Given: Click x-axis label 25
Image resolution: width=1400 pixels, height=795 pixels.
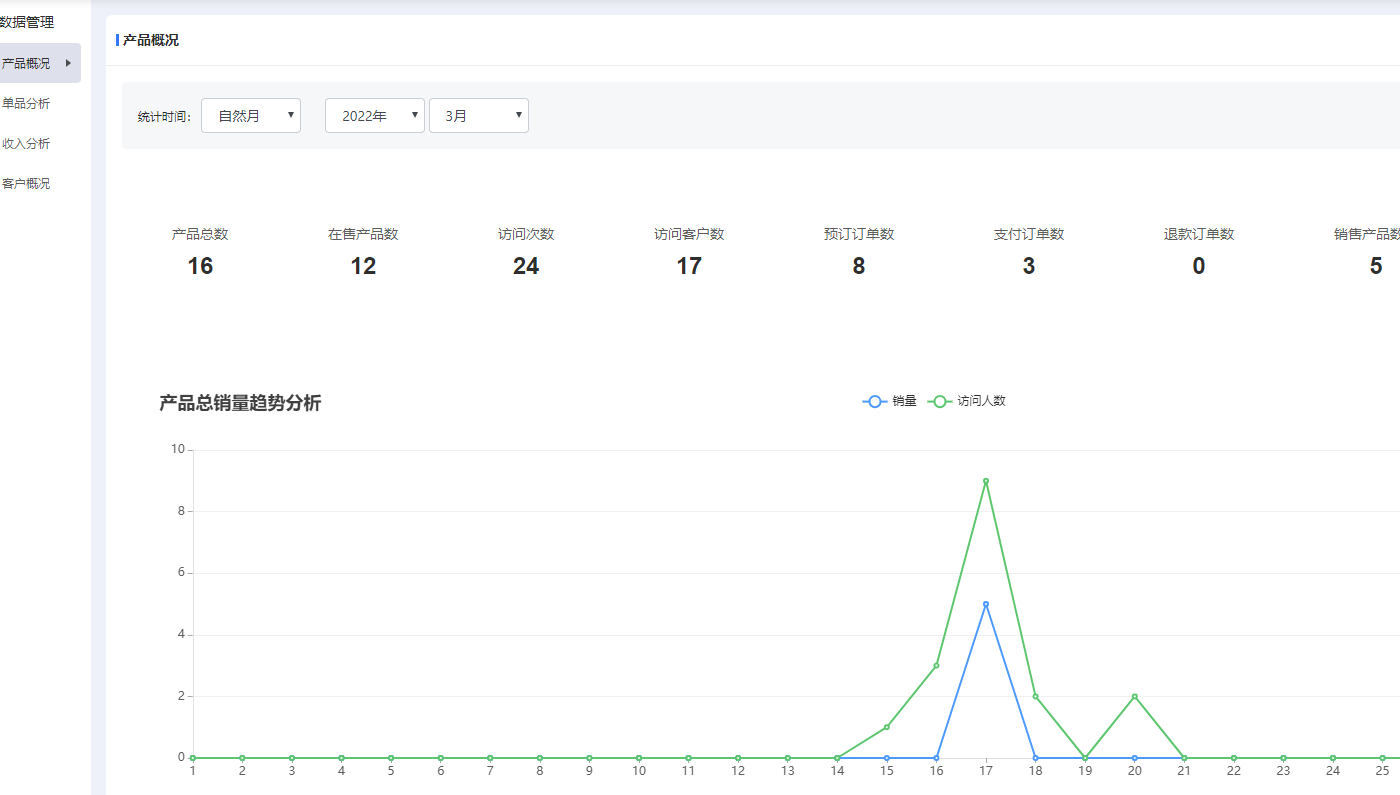Looking at the screenshot, I should (x=1382, y=771).
